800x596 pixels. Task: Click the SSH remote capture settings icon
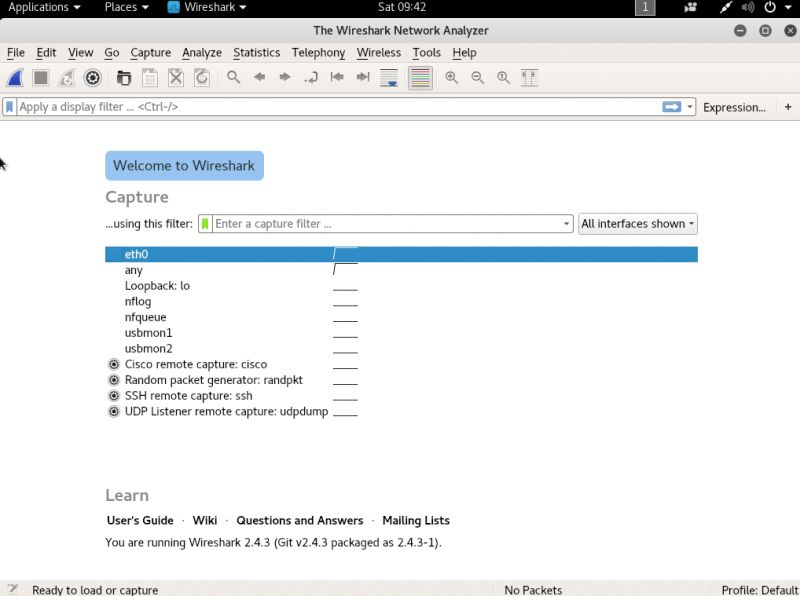point(114,396)
